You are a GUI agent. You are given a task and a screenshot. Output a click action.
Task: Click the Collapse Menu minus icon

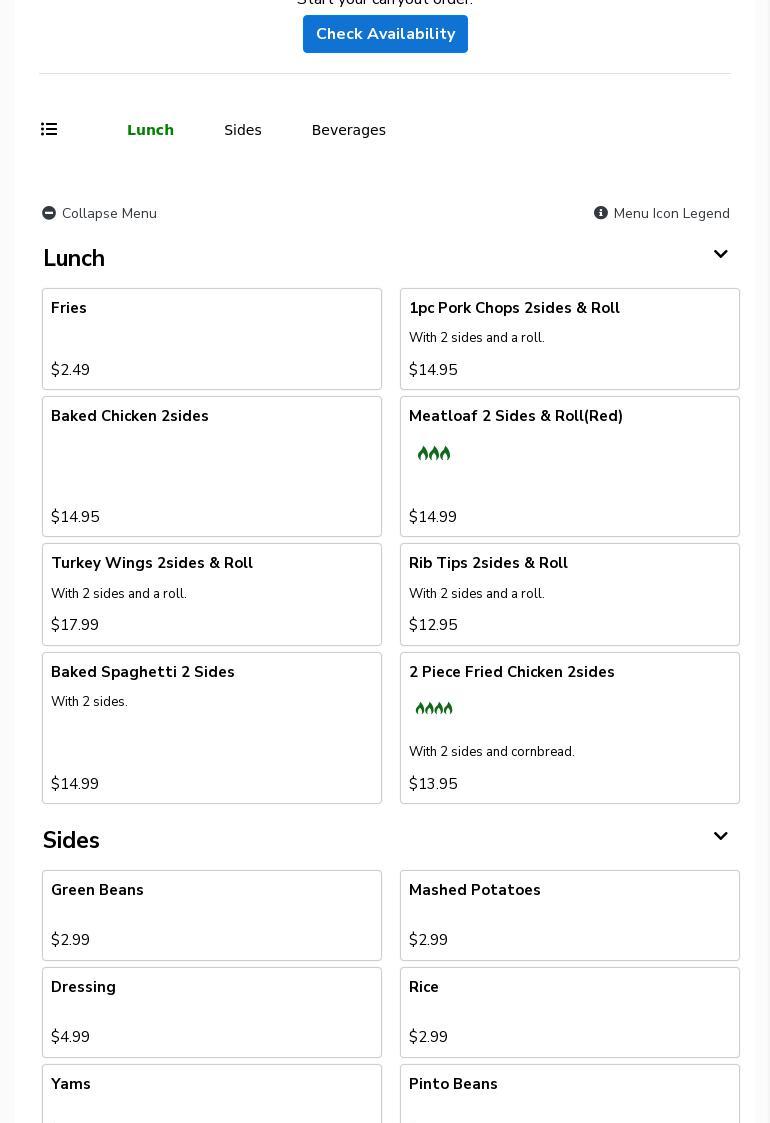pyautogui.click(x=49, y=213)
